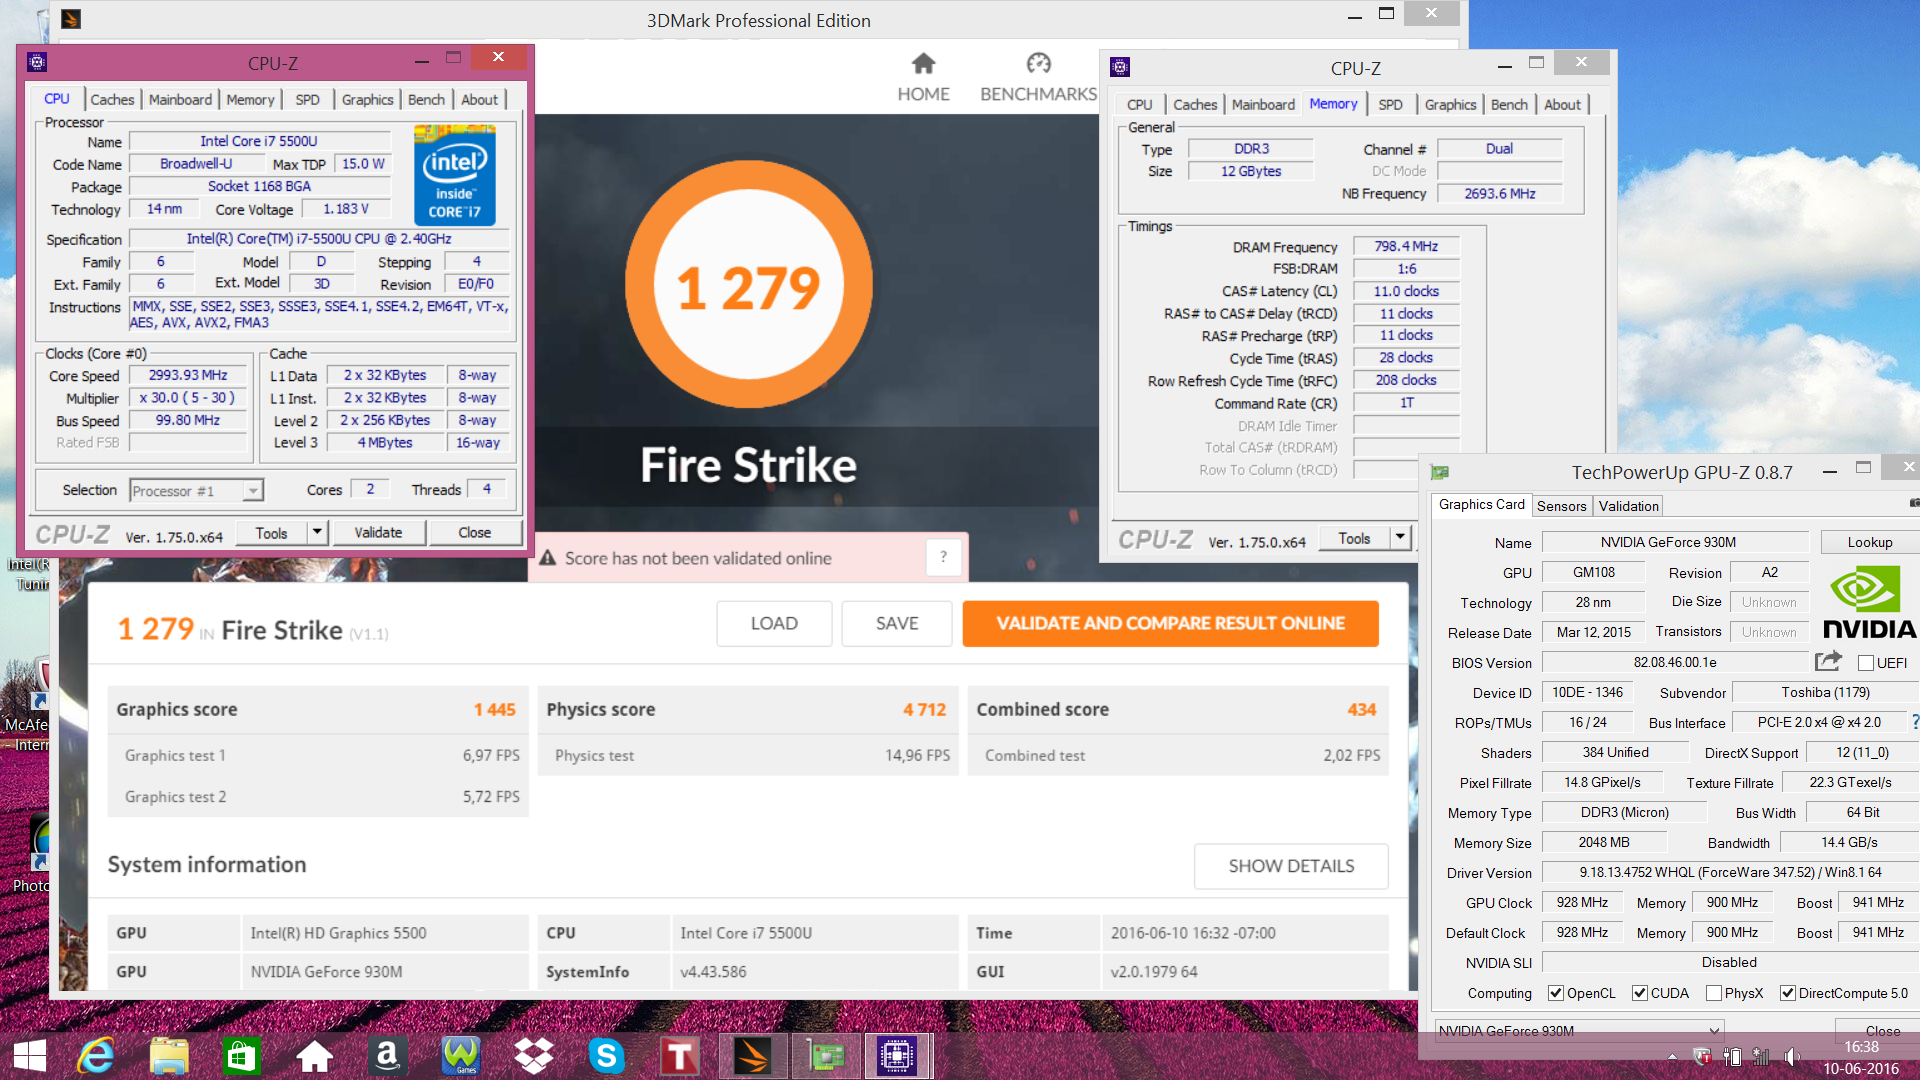Toggle the DirectCompute 5.0 checkbox
The height and width of the screenshot is (1080, 1920).
click(x=1788, y=993)
